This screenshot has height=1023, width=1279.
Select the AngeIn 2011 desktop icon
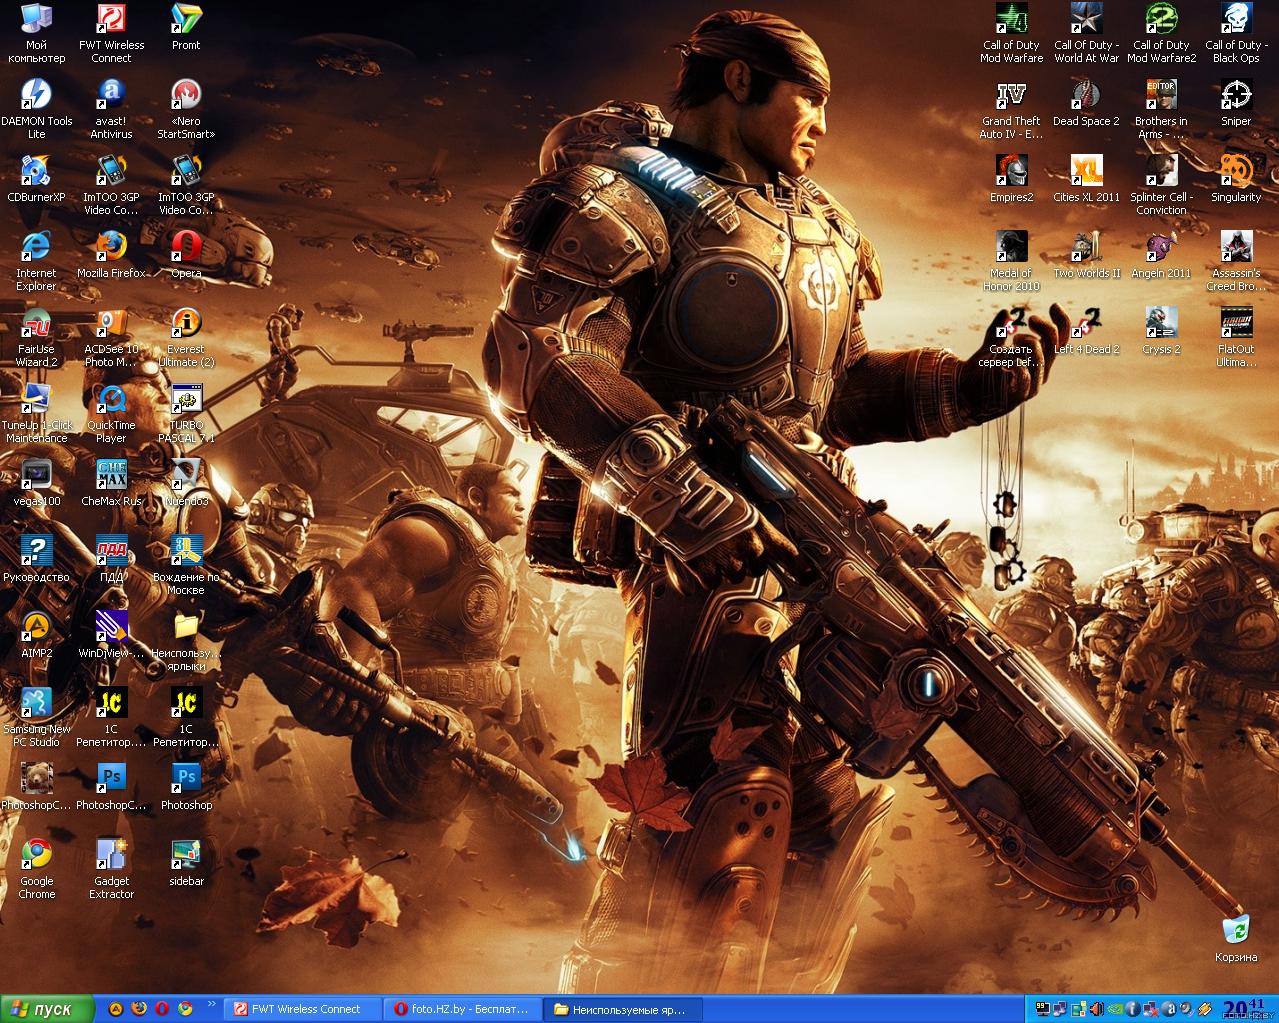pyautogui.click(x=1161, y=254)
